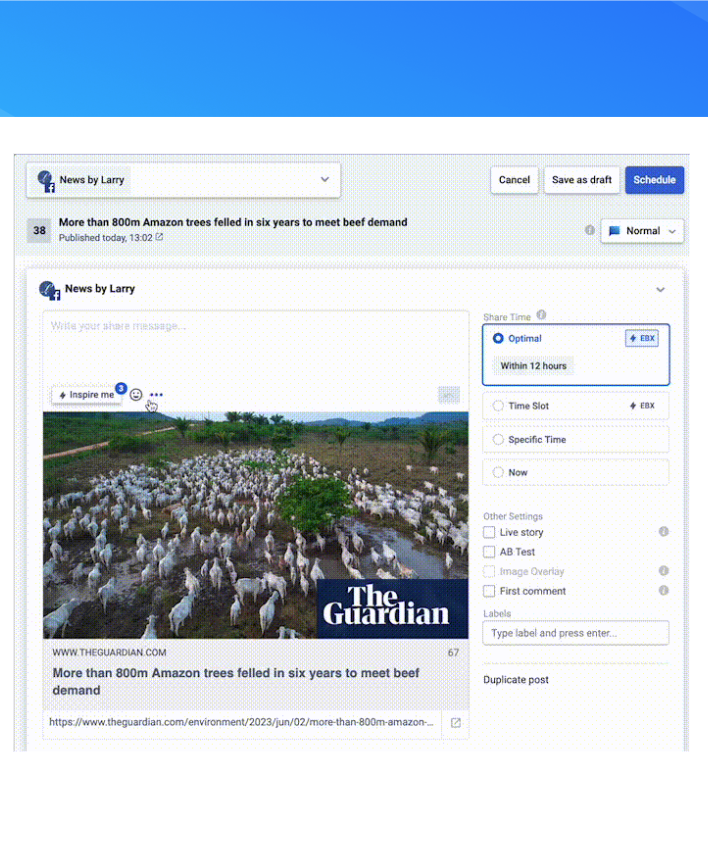Click info icon for Live story

click(663, 532)
